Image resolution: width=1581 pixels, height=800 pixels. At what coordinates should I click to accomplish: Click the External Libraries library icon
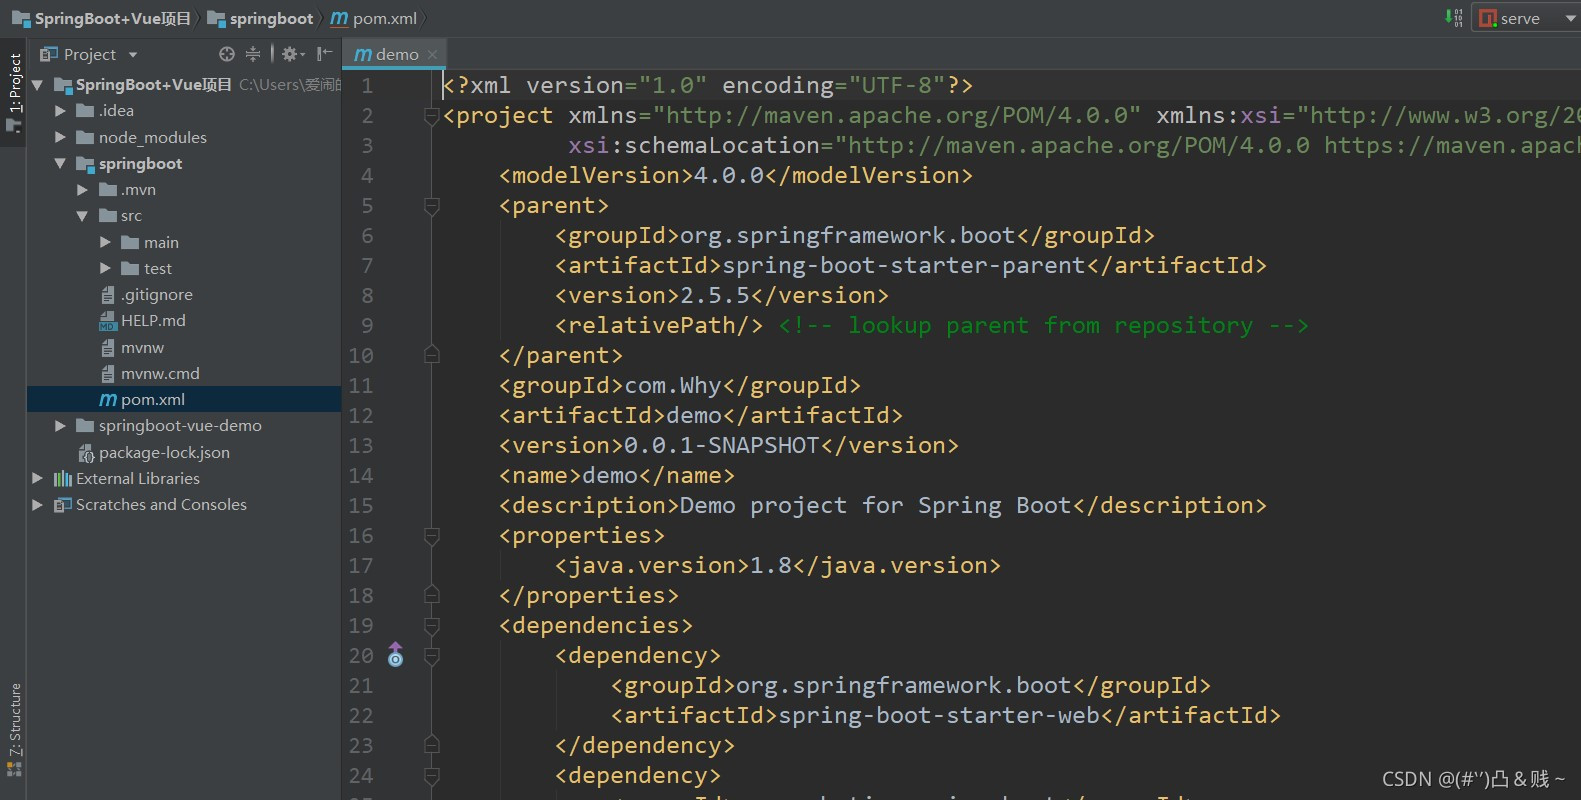click(63, 478)
